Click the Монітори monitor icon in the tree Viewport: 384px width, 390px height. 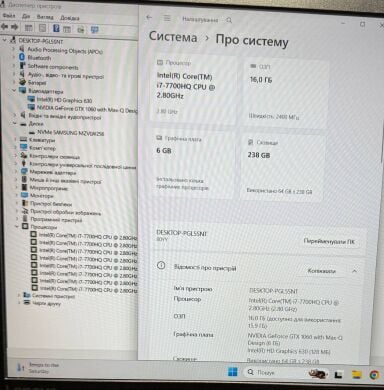(x=25, y=195)
